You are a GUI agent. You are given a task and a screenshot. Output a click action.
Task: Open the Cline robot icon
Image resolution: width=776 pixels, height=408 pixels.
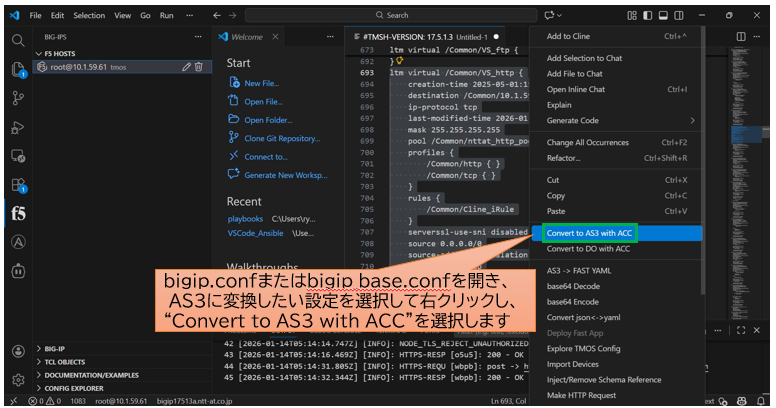point(18,271)
